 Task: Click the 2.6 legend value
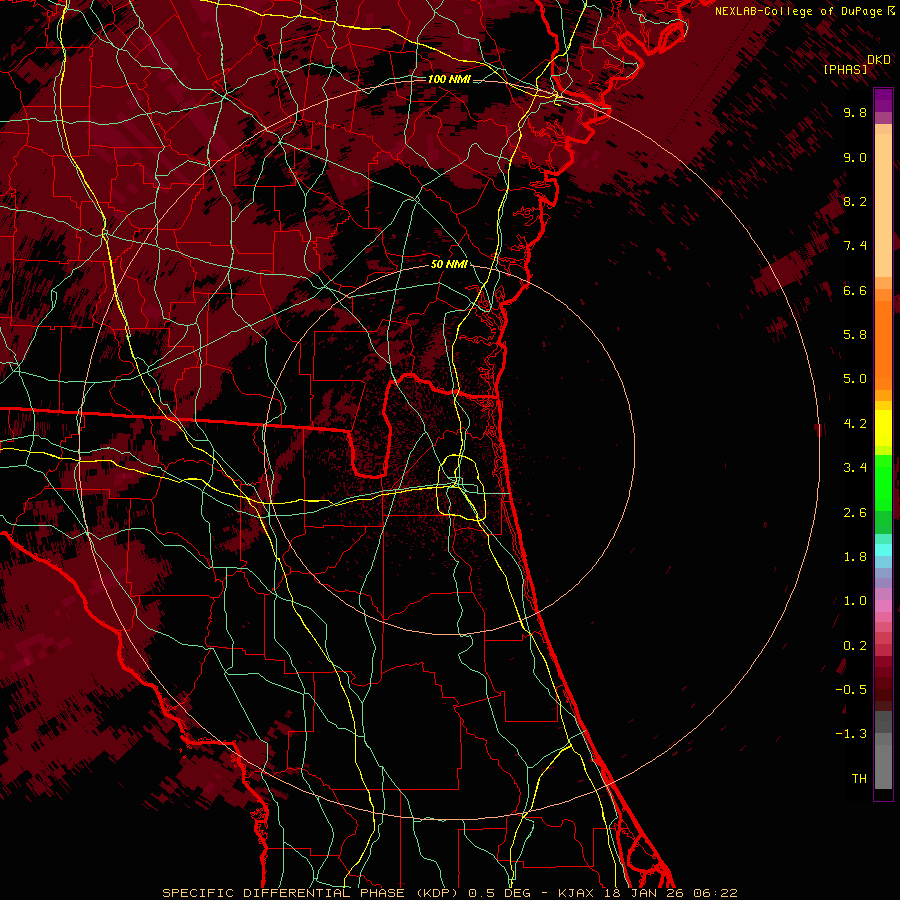855,513
